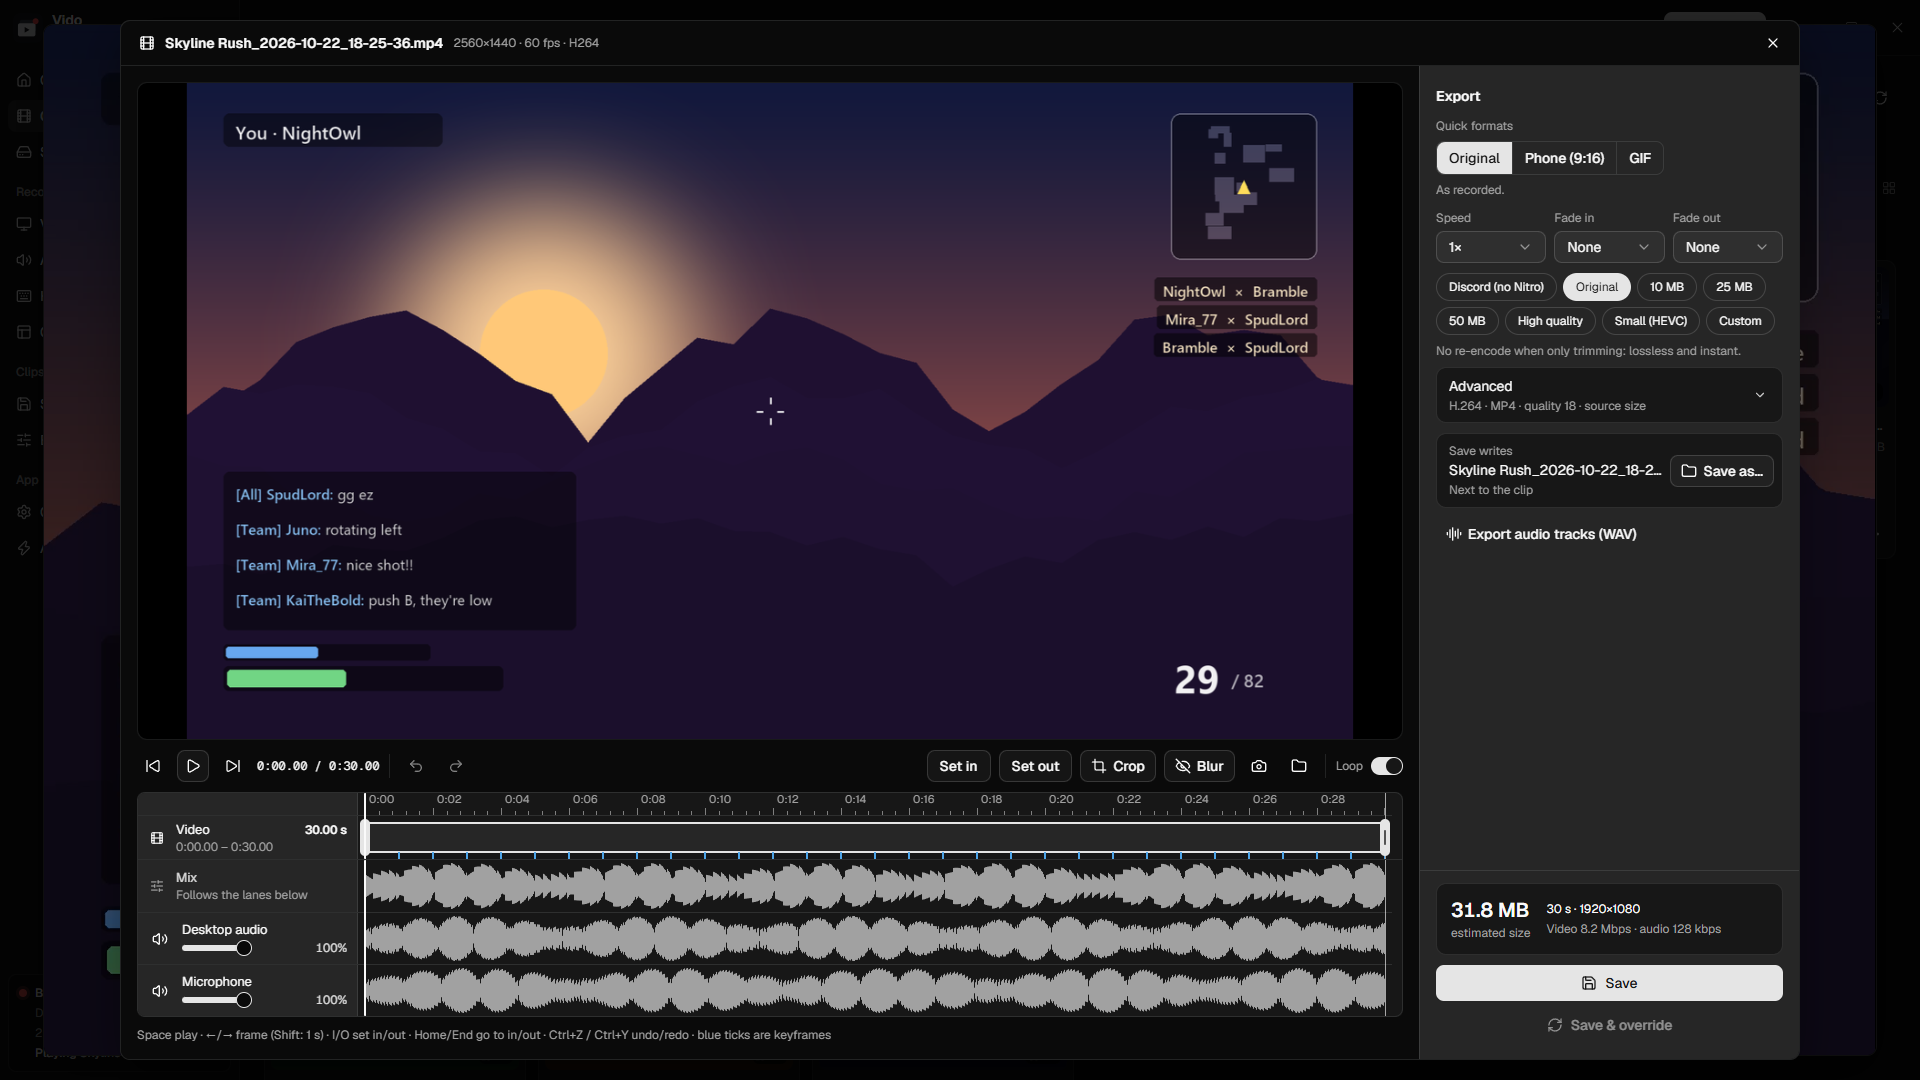
Task: Click Set in button
Action: click(x=958, y=766)
